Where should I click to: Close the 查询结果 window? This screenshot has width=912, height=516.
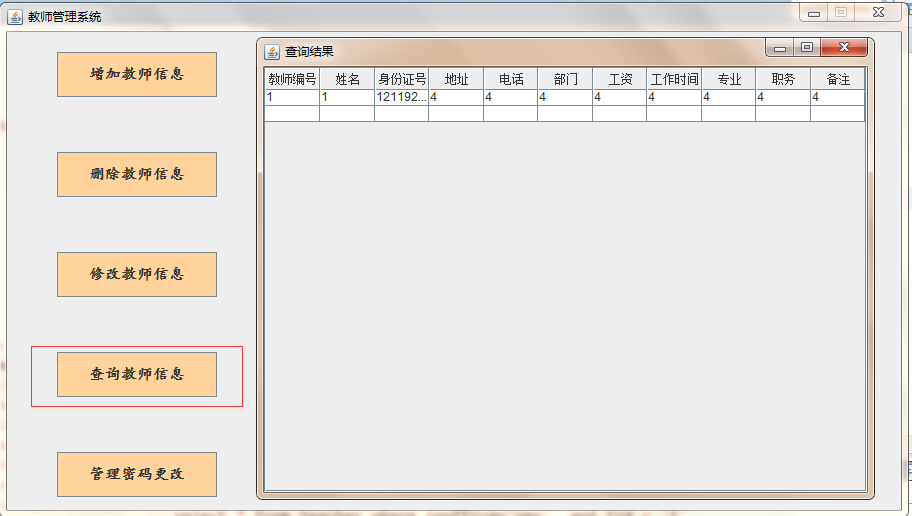(x=844, y=47)
